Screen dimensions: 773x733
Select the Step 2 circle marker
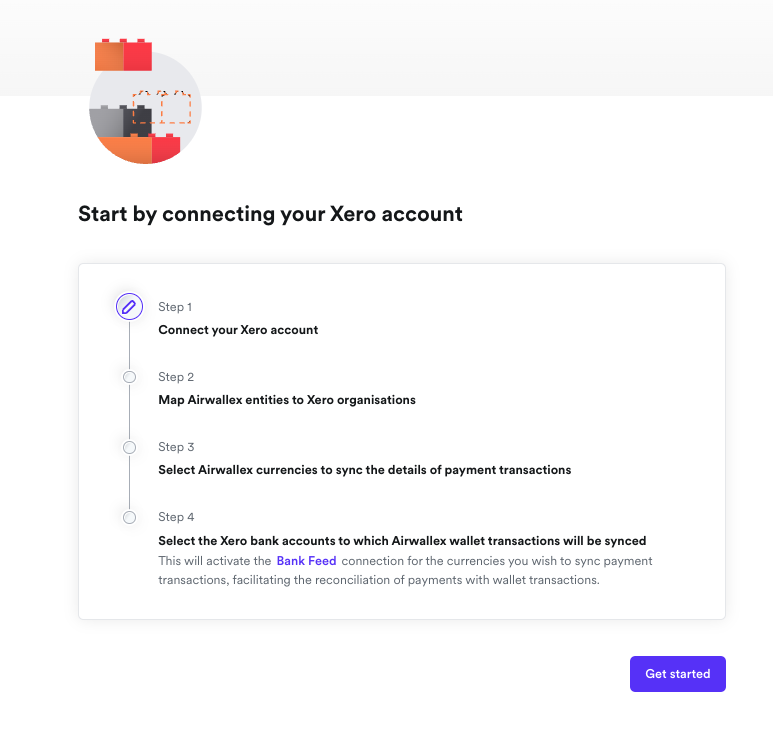coord(129,377)
